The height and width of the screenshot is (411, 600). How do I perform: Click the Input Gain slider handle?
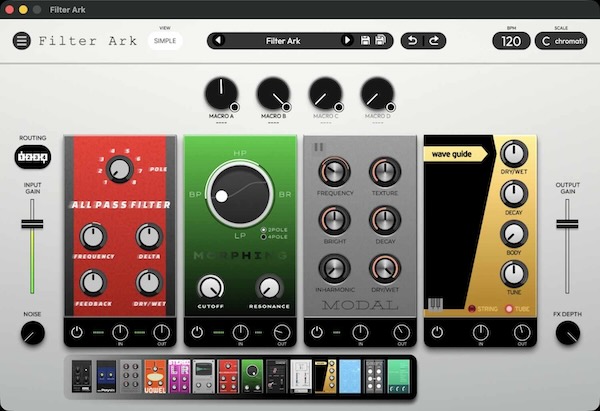click(32, 224)
